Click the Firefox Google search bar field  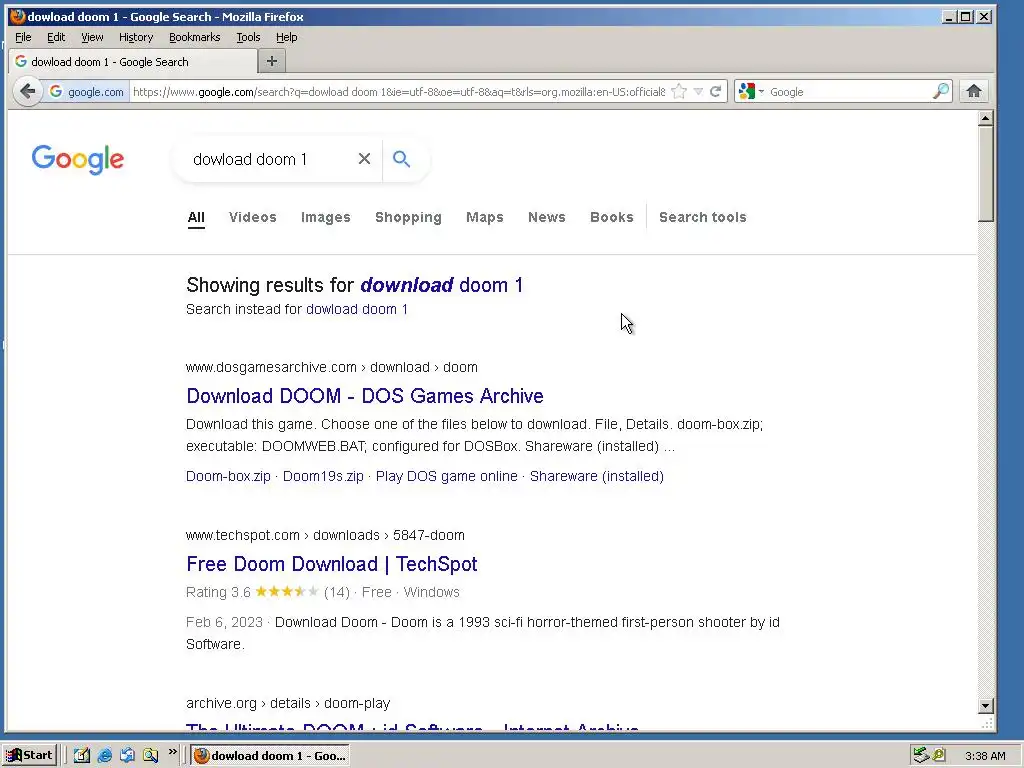(849, 92)
